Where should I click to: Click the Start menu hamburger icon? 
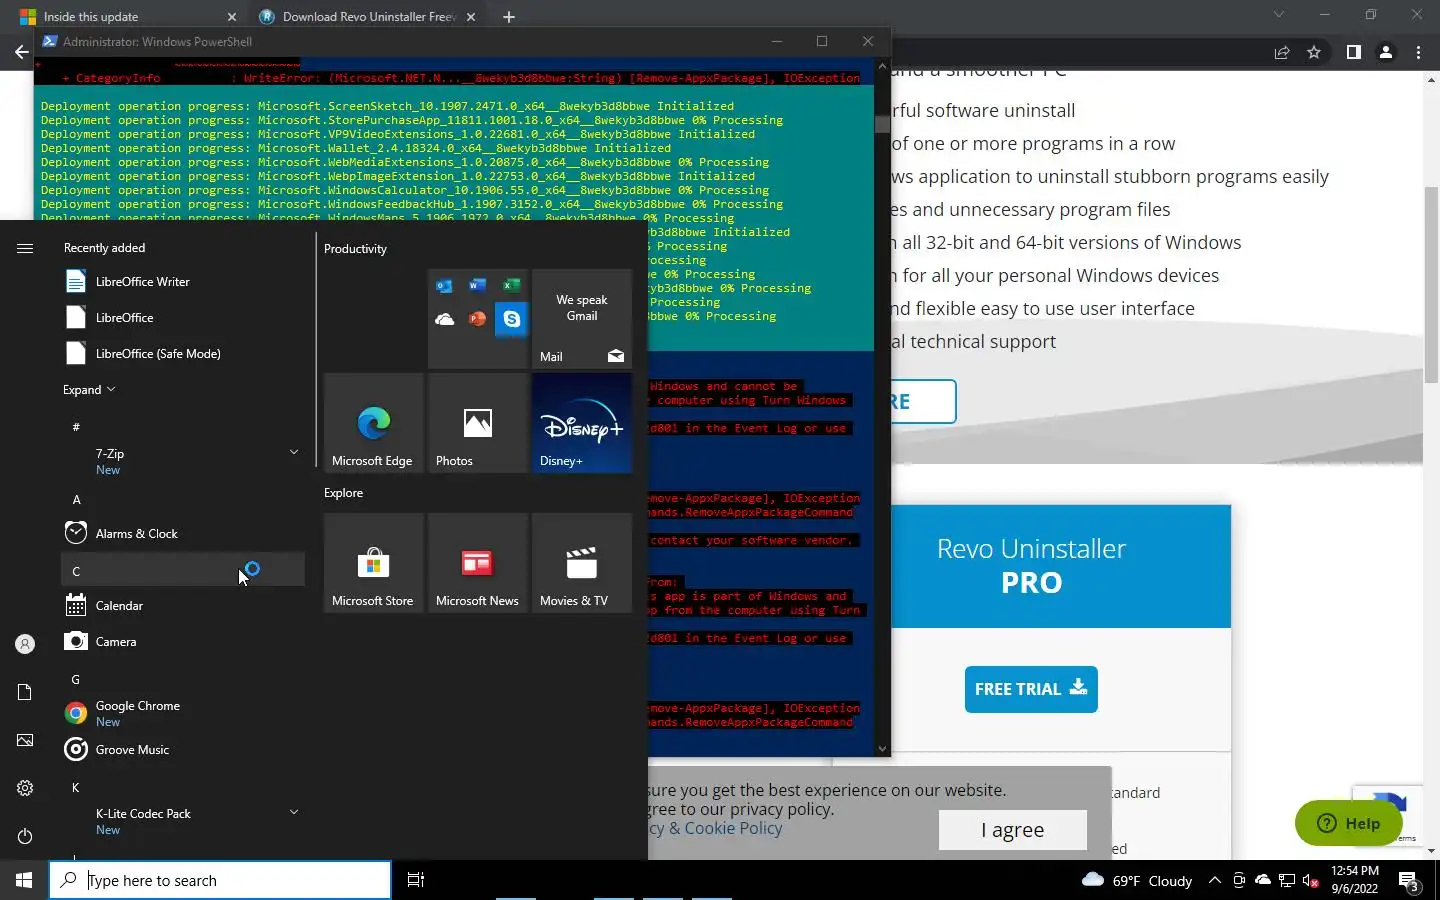click(x=25, y=248)
